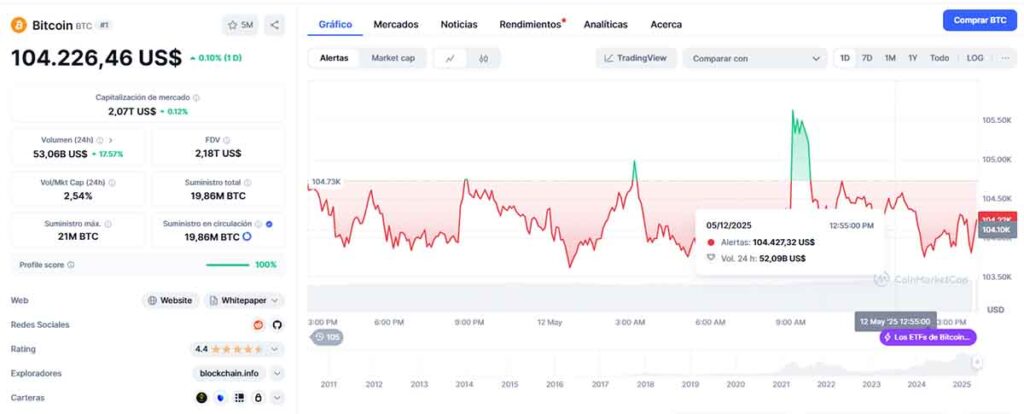Click the blue verified badge on circulating supply
This screenshot has height=414, width=1024.
coord(270,224)
